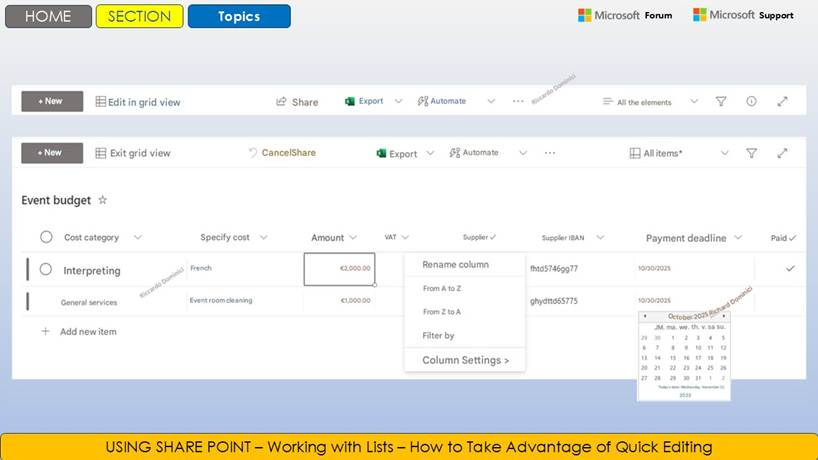The image size is (818, 460).
Task: Open Supplier IBAN column dropdown
Action: (x=600, y=237)
